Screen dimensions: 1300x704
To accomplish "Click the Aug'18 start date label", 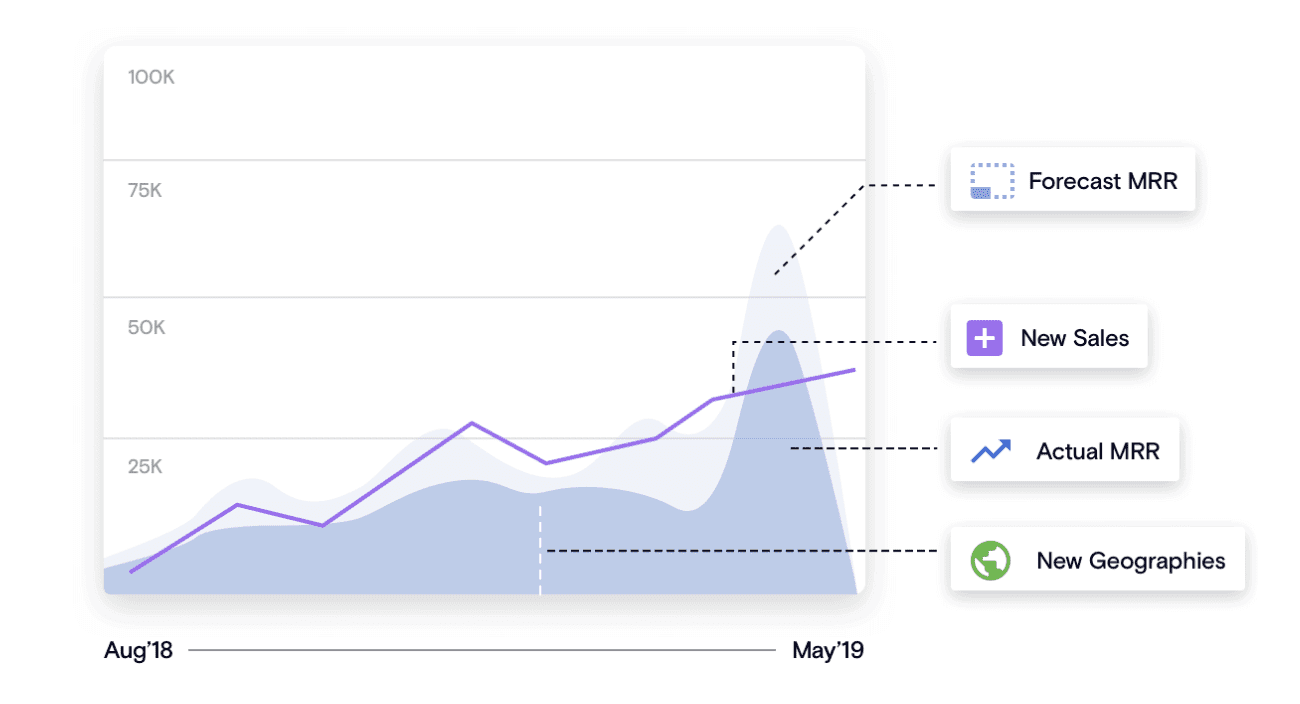I will point(138,651).
